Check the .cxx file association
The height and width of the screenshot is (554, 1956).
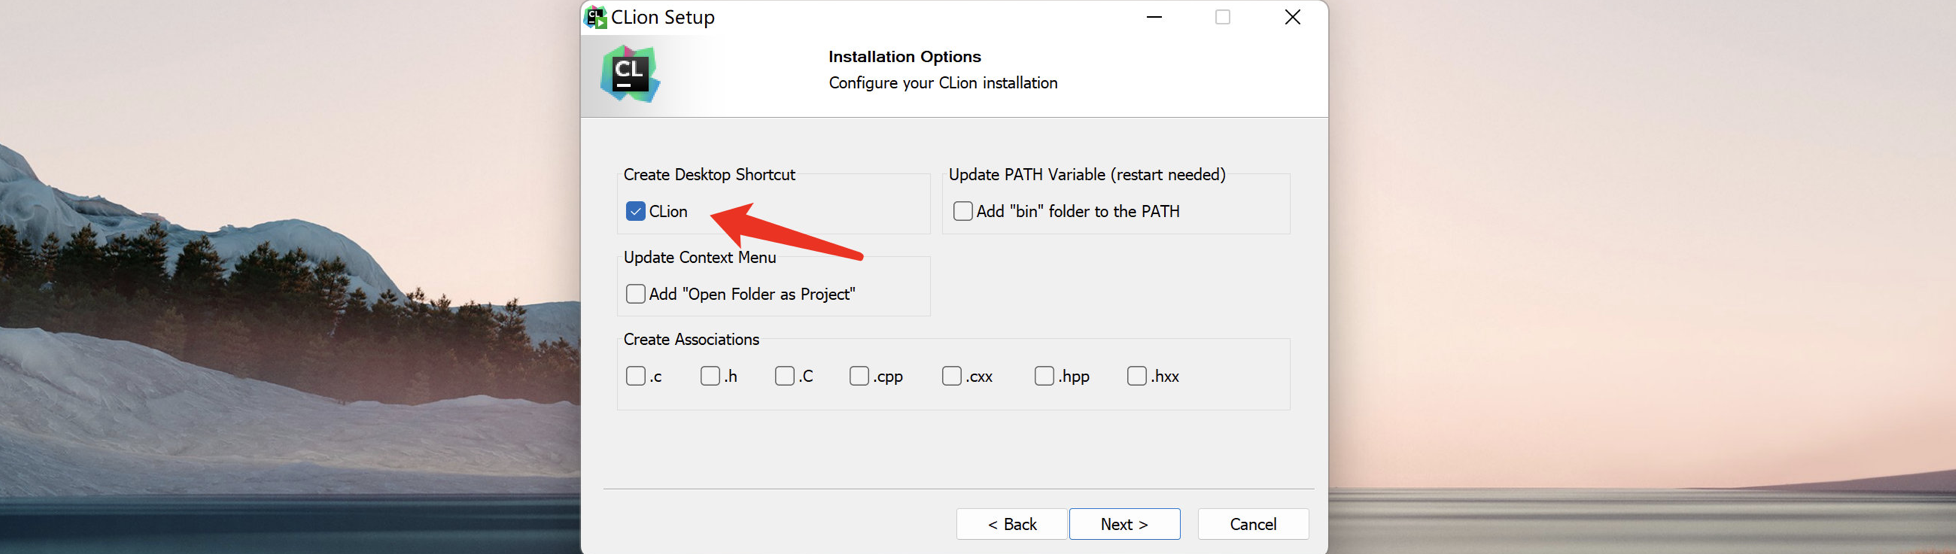pyautogui.click(x=952, y=376)
